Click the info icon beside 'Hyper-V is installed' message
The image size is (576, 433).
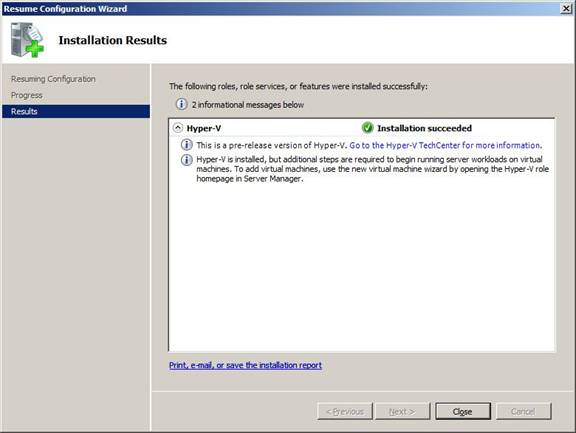(x=187, y=160)
